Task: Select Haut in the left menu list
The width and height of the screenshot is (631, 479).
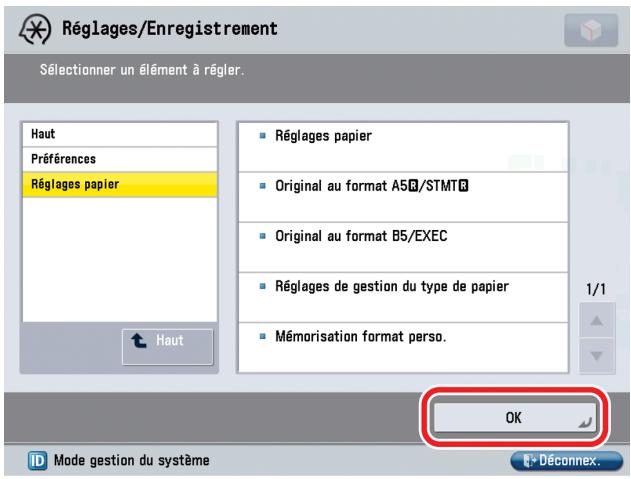Action: point(120,134)
